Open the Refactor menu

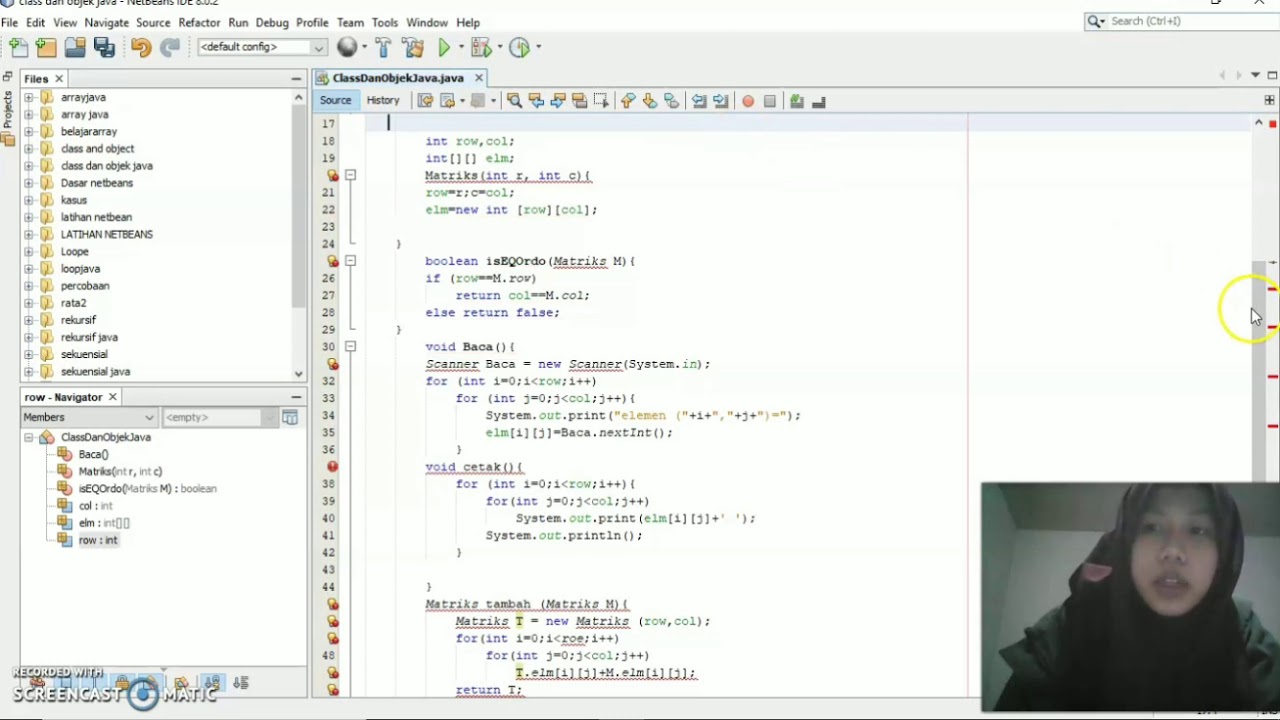pyautogui.click(x=199, y=22)
